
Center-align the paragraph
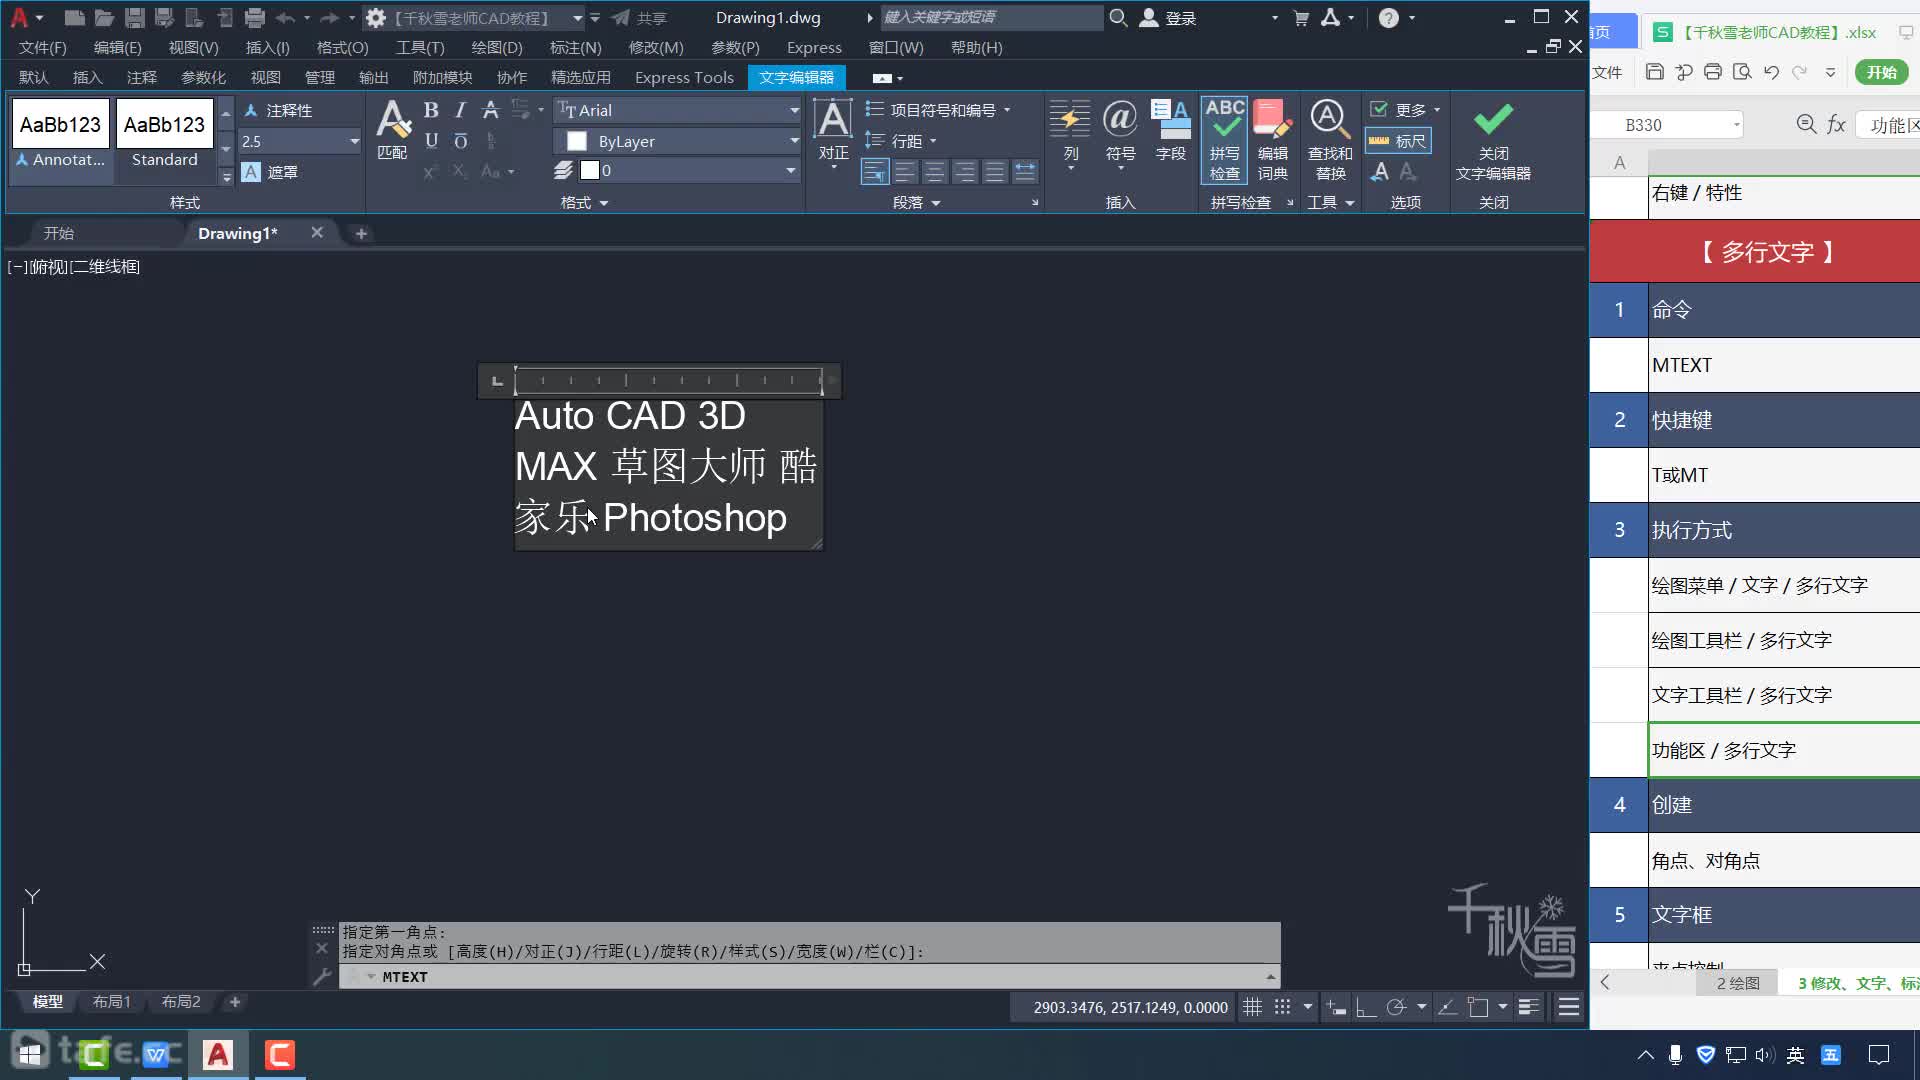[934, 172]
